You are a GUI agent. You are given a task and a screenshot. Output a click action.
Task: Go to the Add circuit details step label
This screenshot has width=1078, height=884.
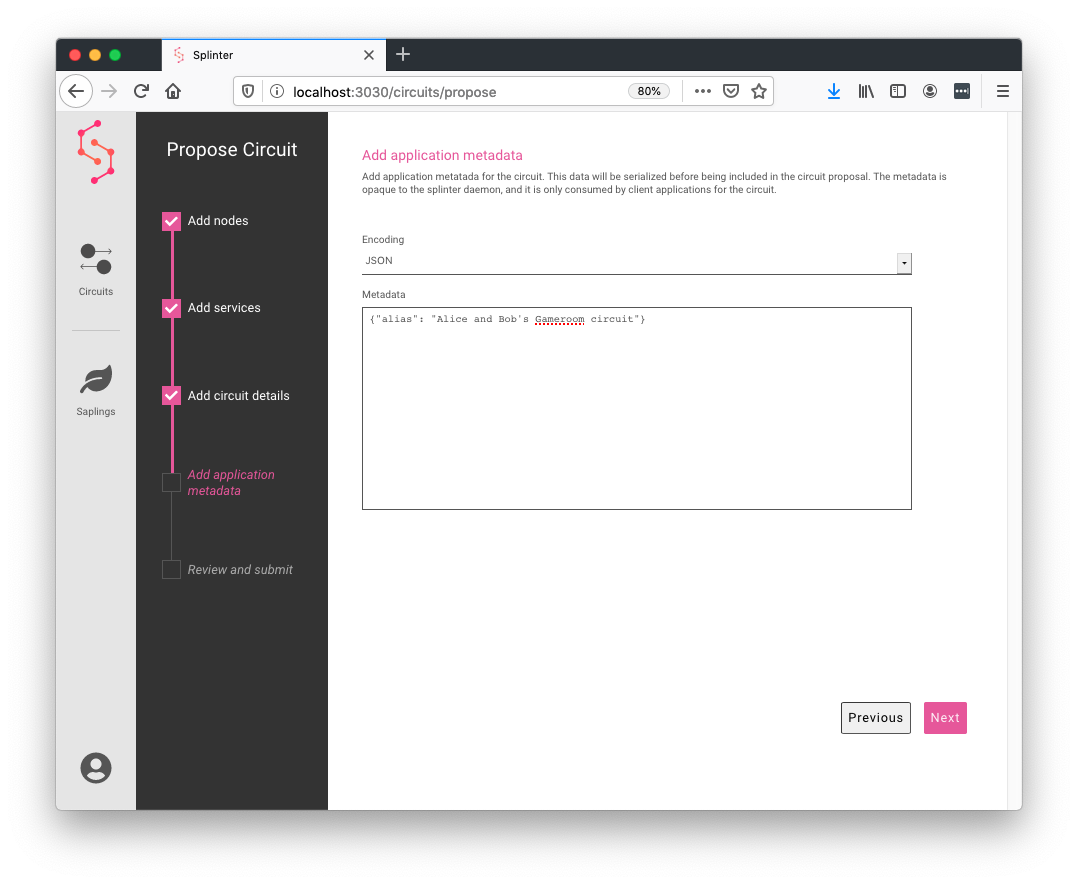pyautogui.click(x=239, y=395)
